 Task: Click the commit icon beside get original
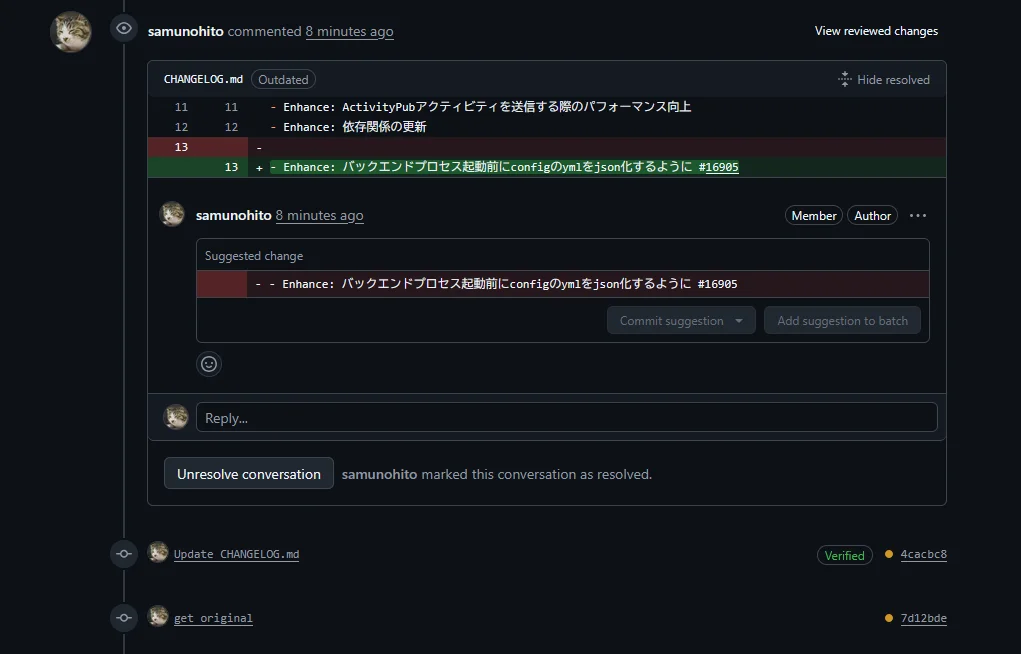[x=124, y=618]
